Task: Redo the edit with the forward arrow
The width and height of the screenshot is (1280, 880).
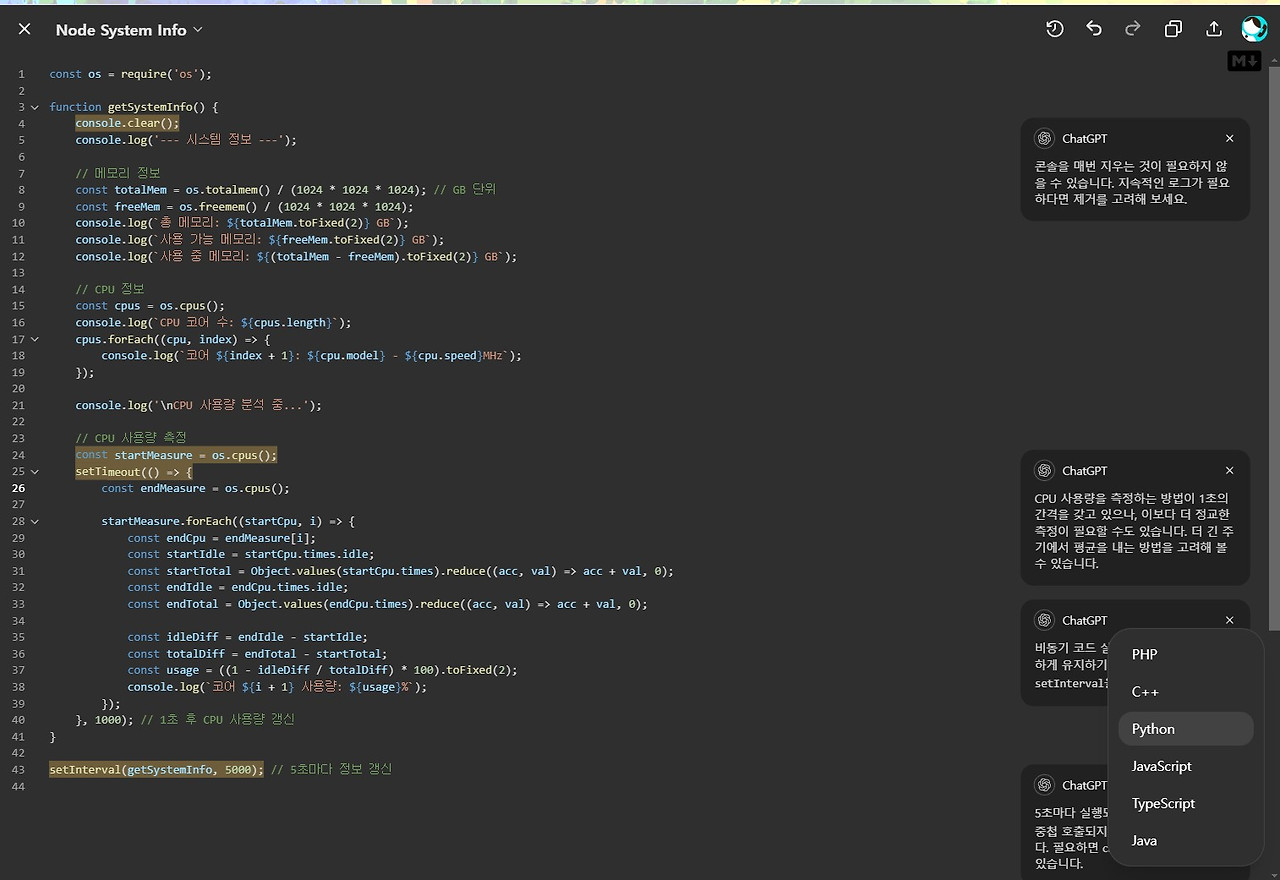Action: tap(1133, 30)
